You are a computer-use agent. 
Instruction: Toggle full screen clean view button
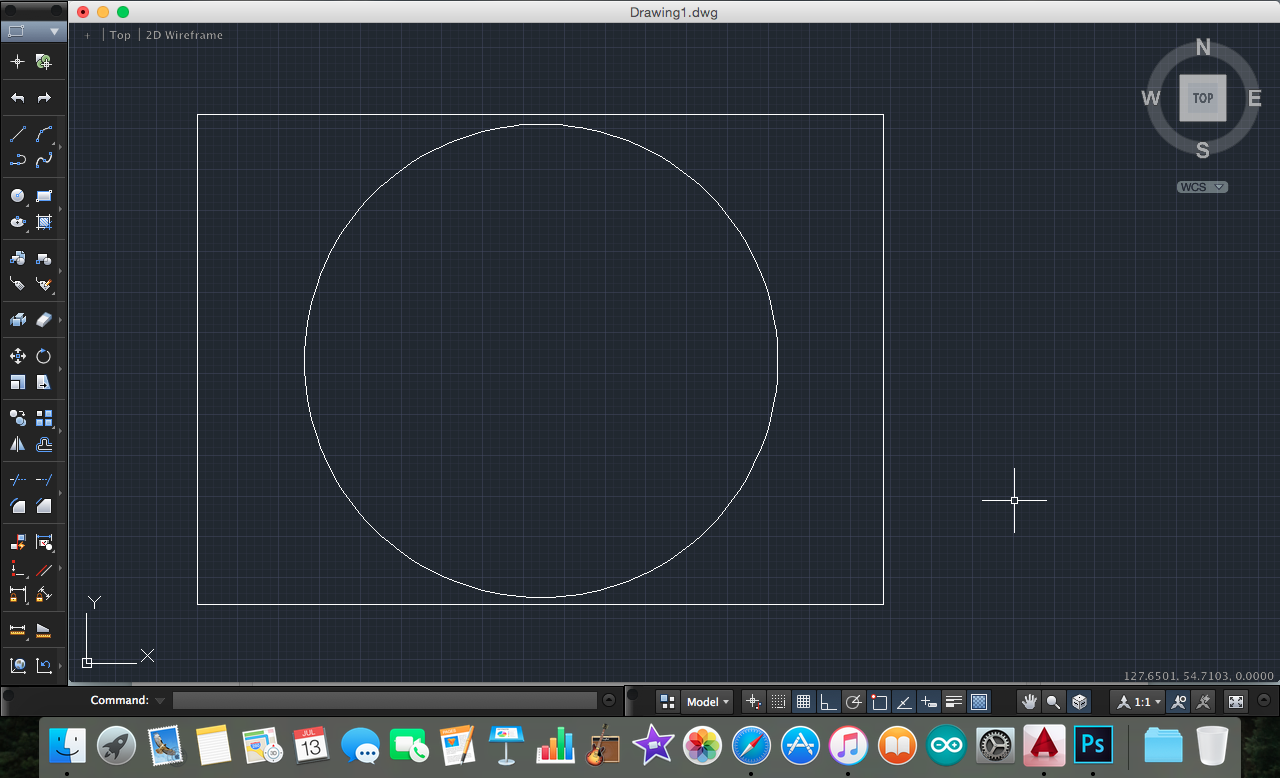[x=1236, y=702]
